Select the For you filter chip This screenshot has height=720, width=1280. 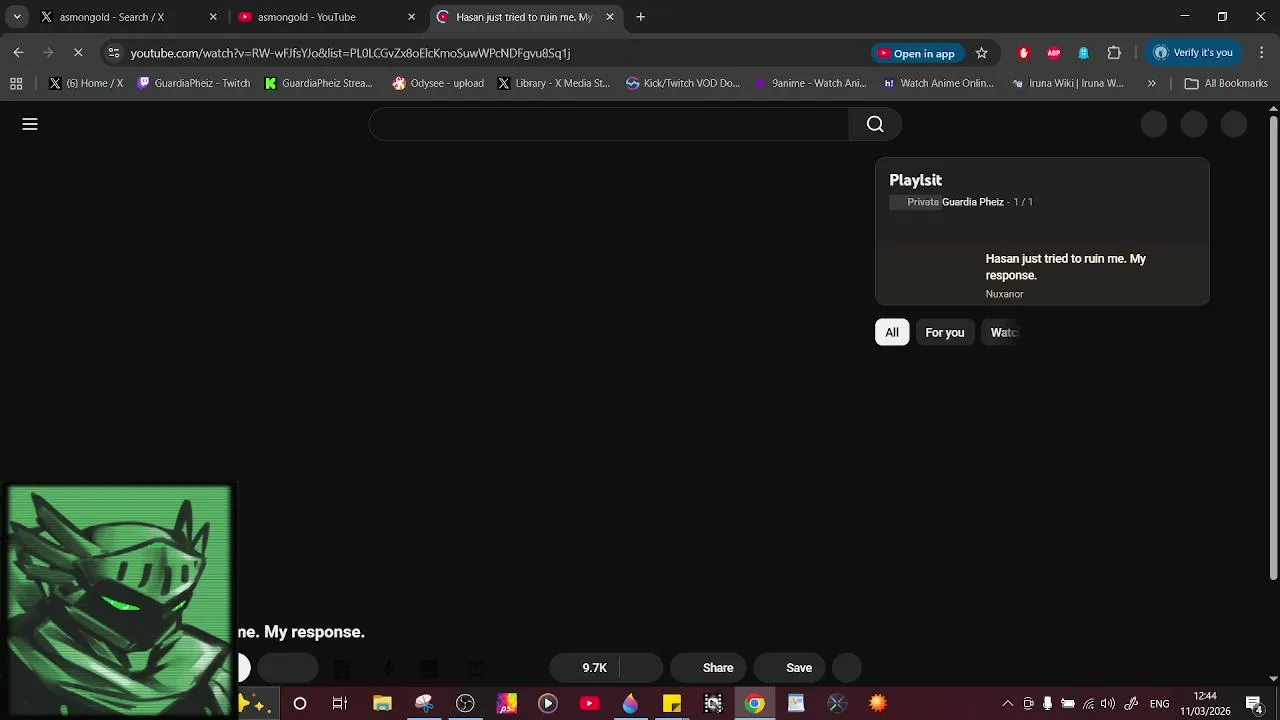pyautogui.click(x=945, y=333)
